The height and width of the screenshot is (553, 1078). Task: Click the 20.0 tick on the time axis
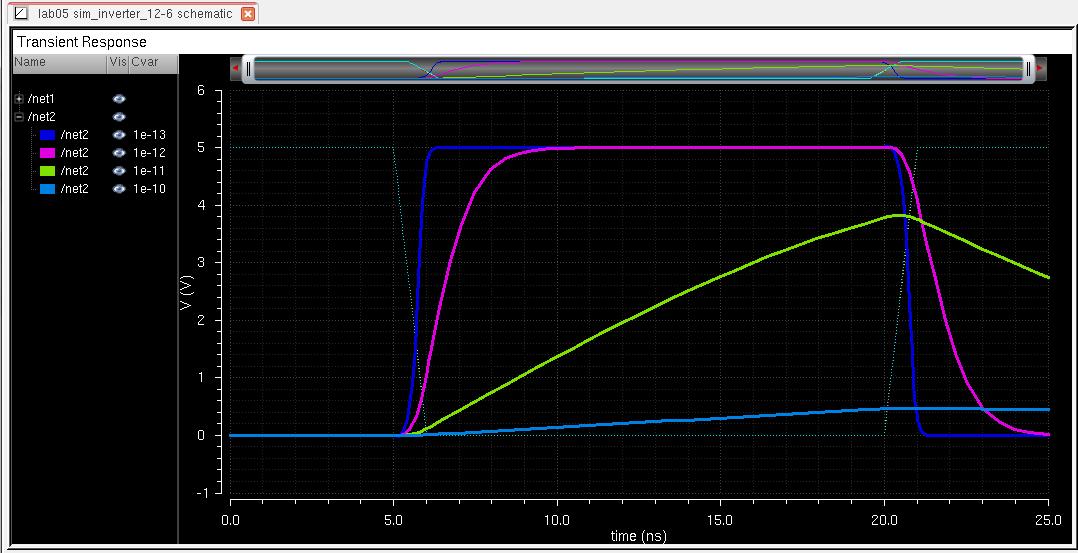click(x=884, y=520)
